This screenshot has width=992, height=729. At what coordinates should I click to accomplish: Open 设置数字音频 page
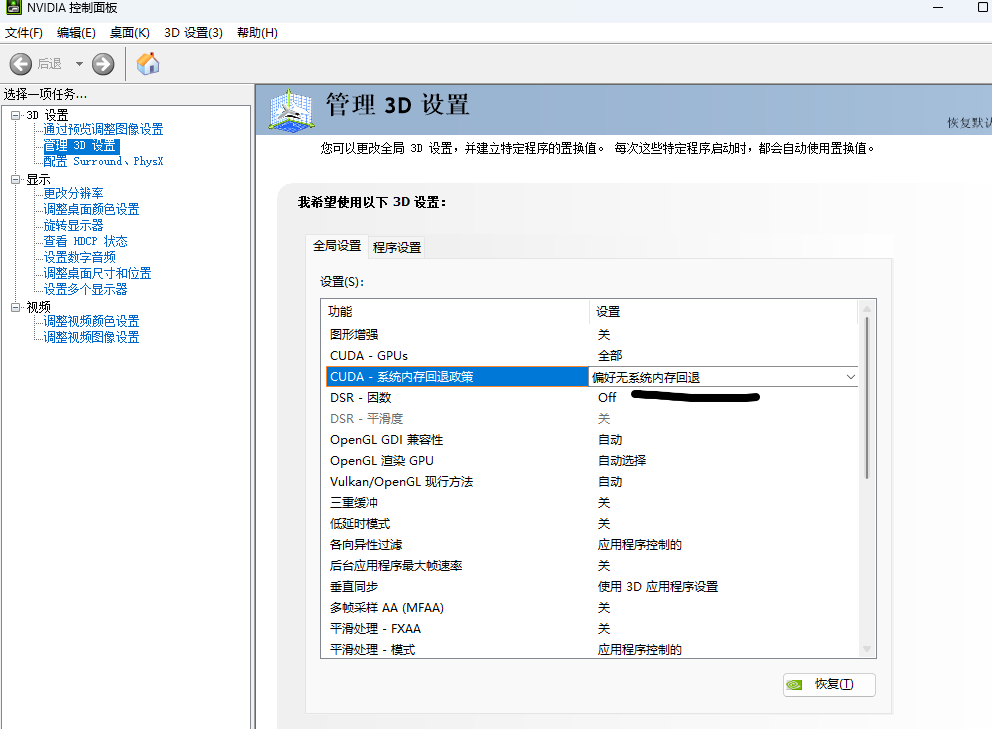tap(79, 258)
